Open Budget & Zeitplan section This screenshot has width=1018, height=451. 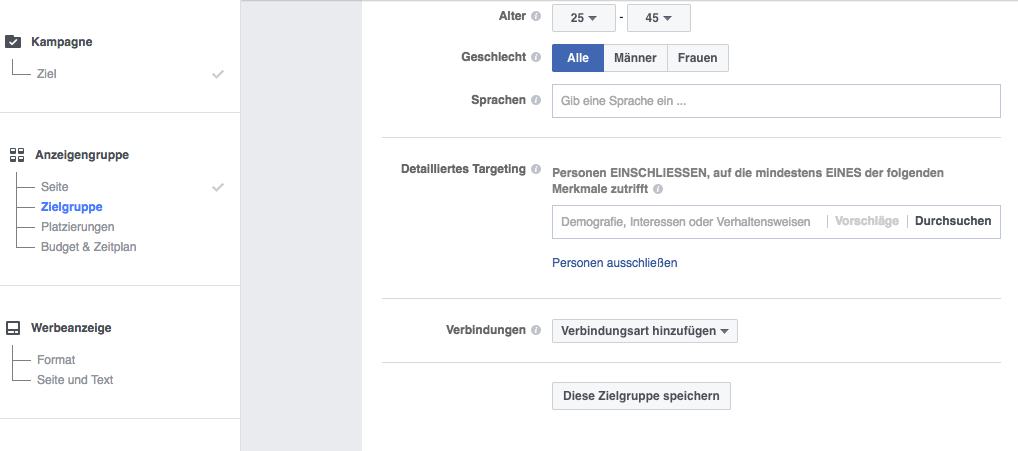(x=88, y=247)
